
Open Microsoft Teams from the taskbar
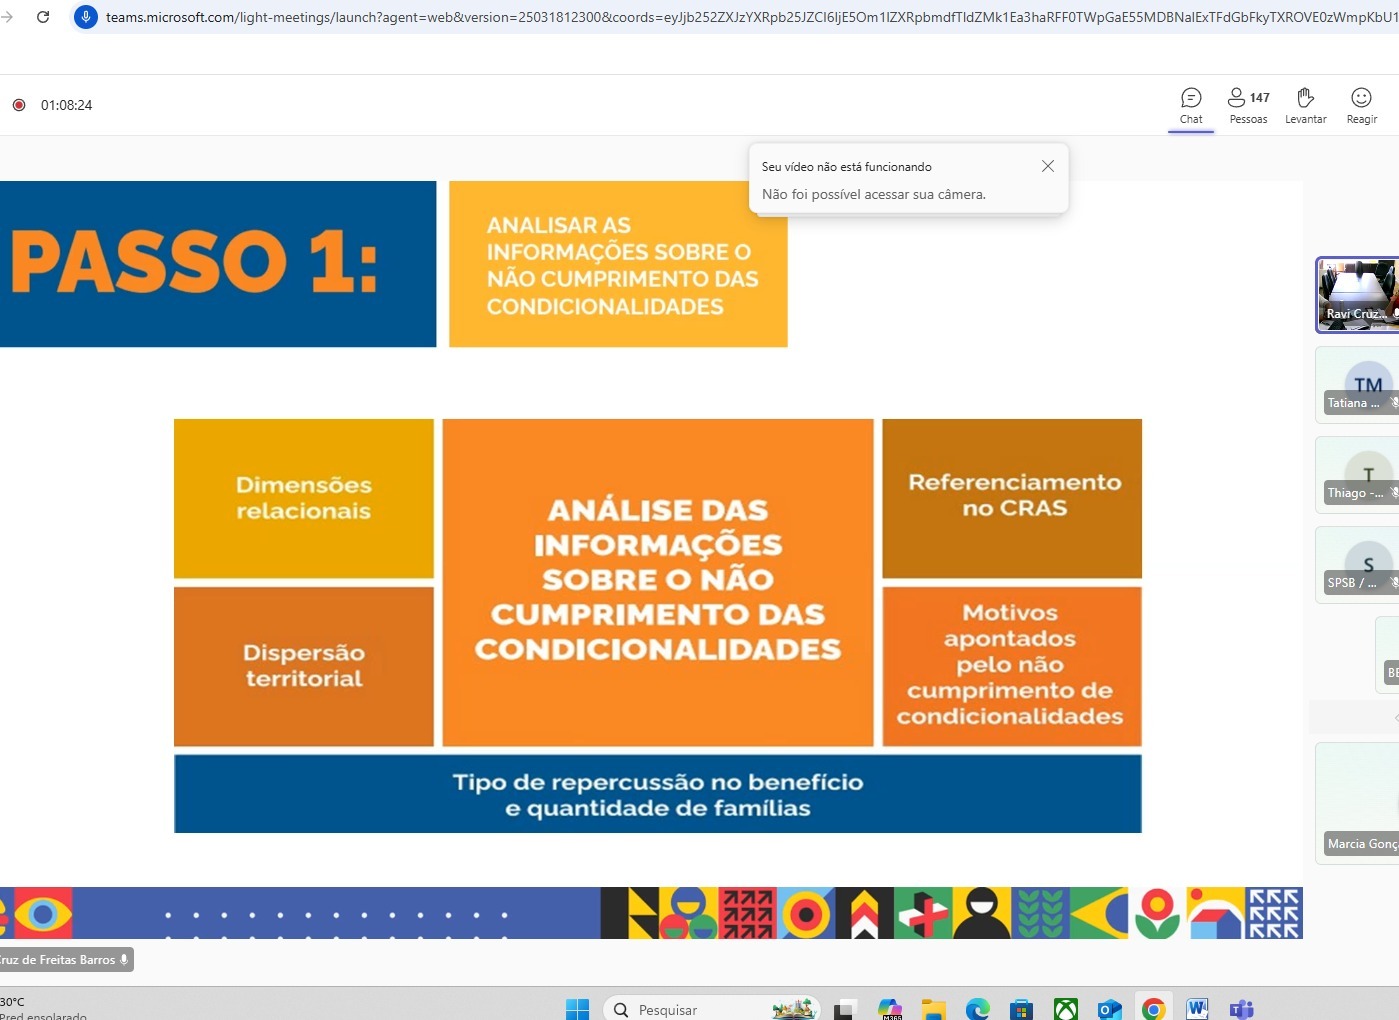coord(1241,1009)
